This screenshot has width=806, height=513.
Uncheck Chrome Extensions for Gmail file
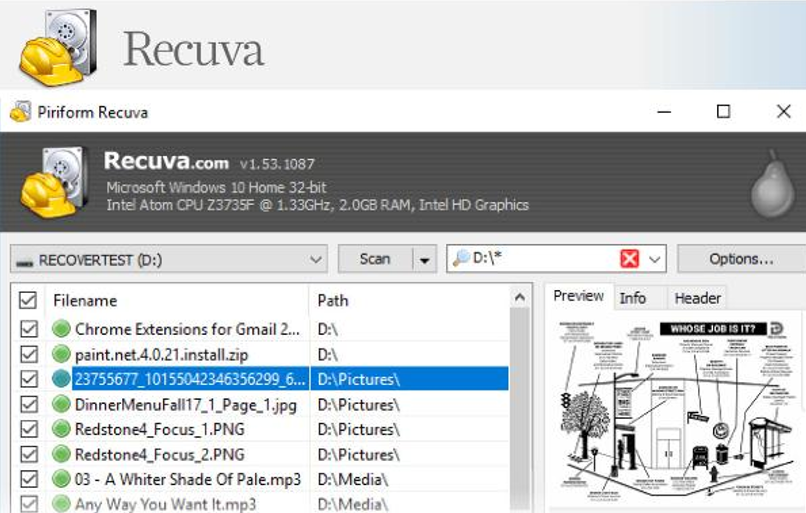coord(29,329)
